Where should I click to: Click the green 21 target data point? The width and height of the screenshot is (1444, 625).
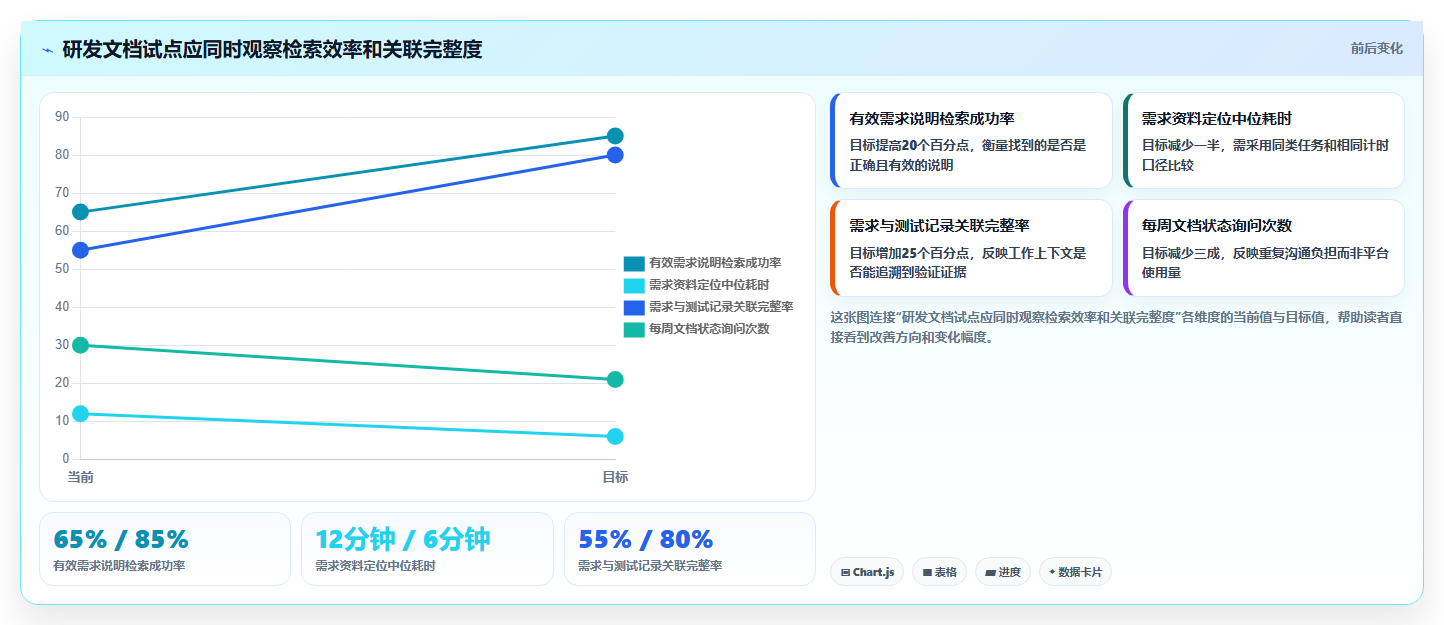coord(615,379)
